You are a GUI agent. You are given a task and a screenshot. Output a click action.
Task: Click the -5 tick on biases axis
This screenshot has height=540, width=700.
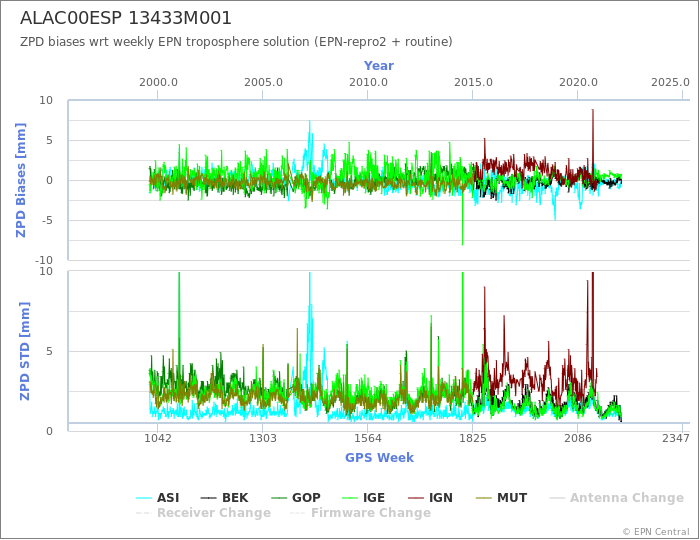click(x=47, y=220)
